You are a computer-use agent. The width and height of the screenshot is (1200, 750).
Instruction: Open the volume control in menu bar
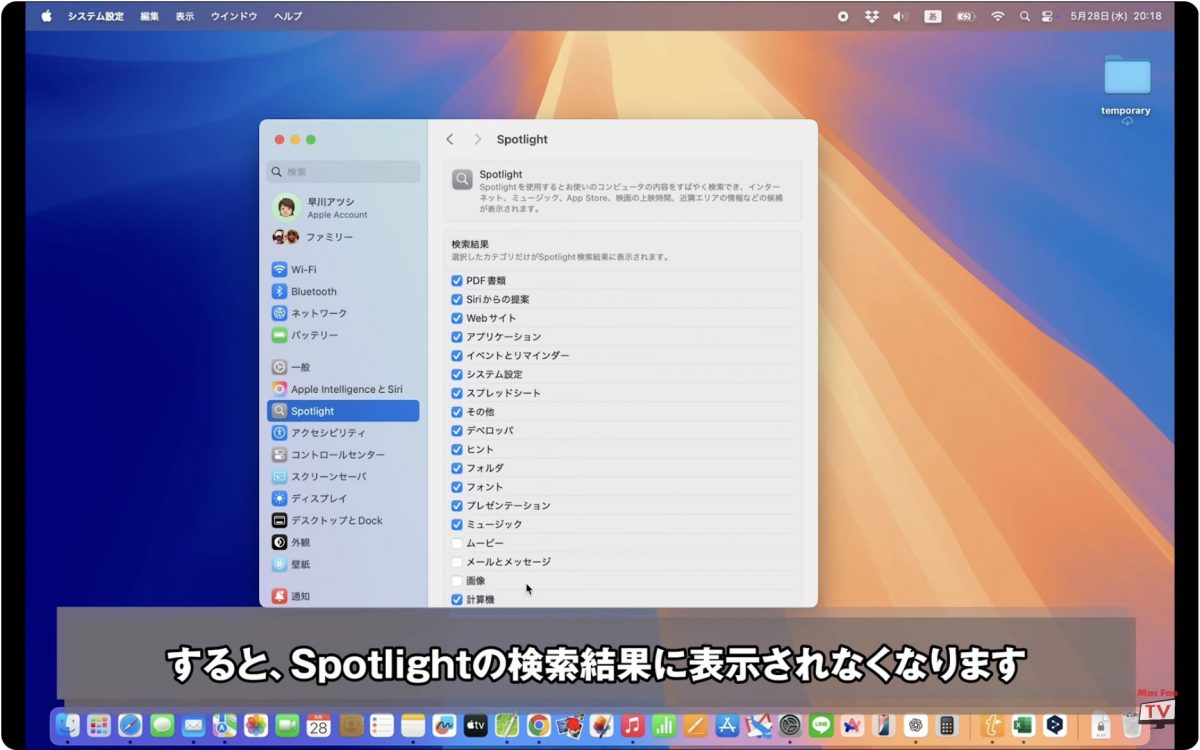point(899,16)
